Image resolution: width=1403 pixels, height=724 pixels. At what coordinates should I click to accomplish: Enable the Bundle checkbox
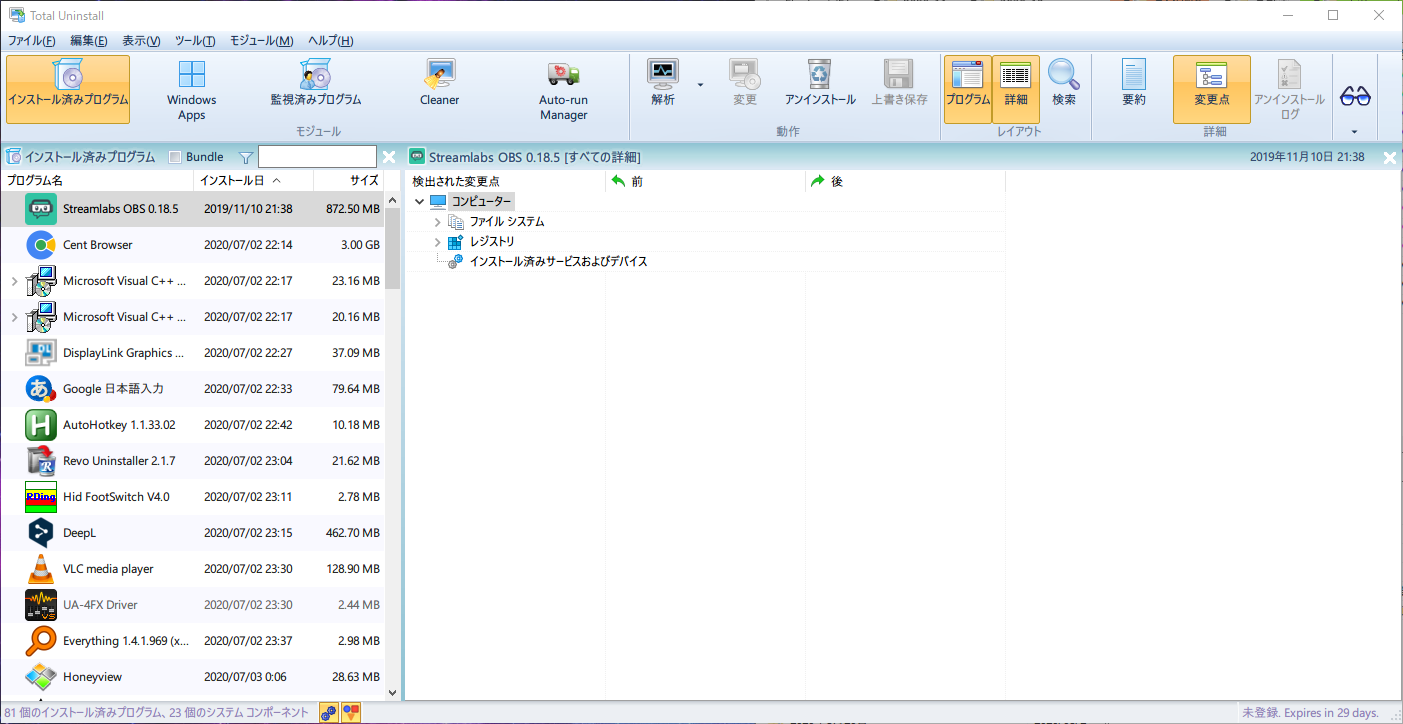tap(176, 157)
